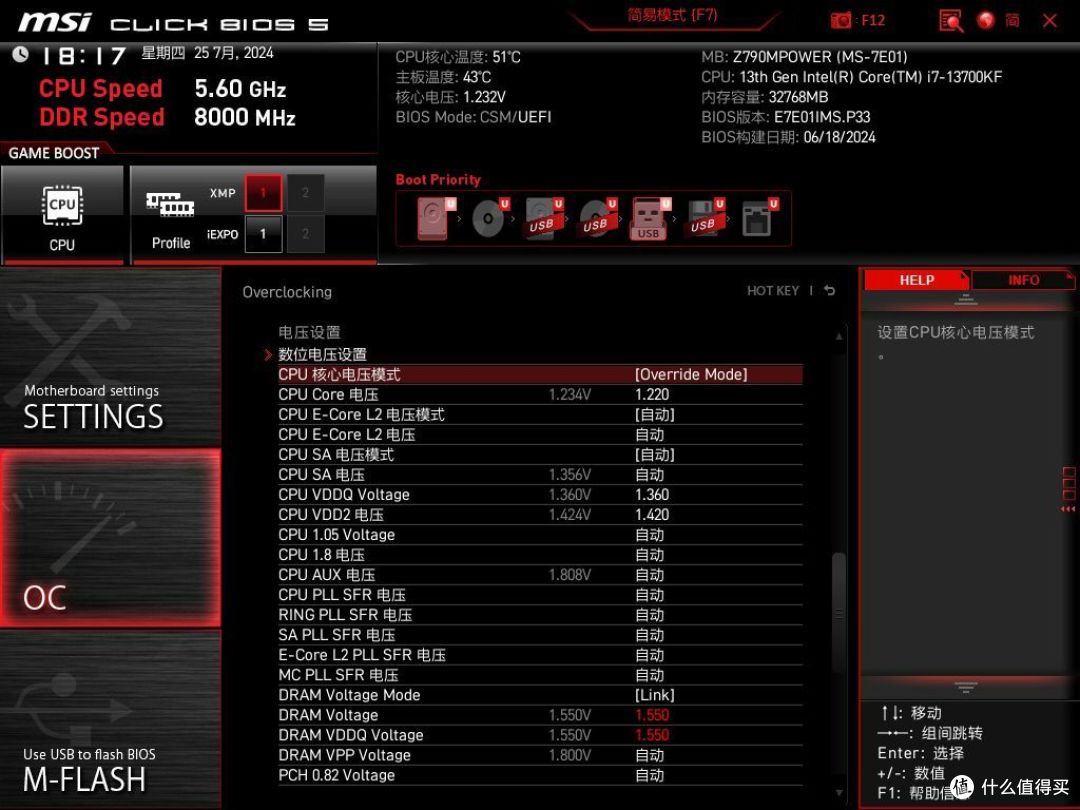Screen dimensions: 1080x810
Task: Select the USB floppy boot device icon
Action: tap(705, 218)
